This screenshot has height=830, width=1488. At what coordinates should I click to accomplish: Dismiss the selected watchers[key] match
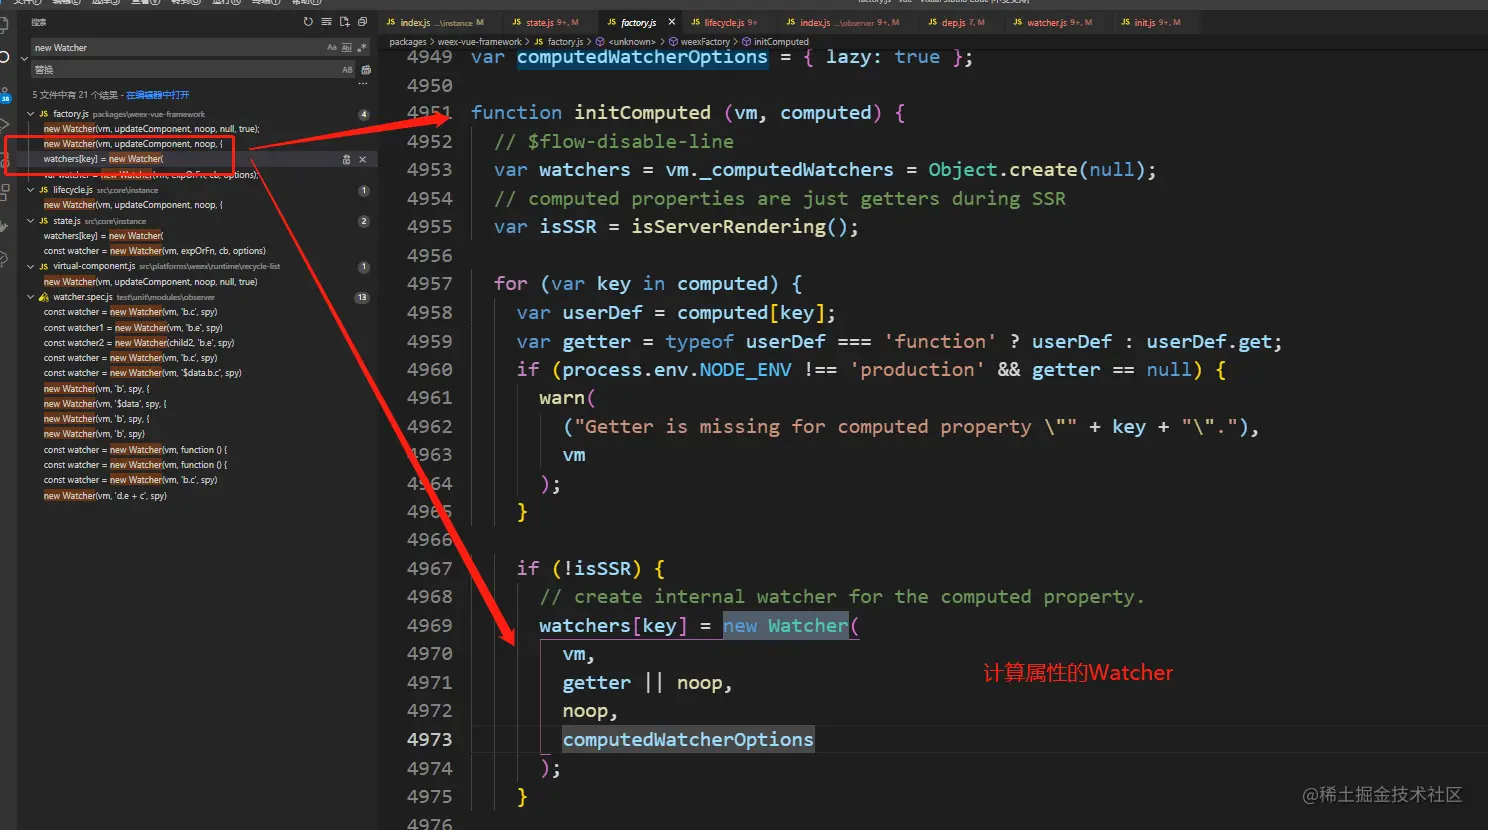363,160
